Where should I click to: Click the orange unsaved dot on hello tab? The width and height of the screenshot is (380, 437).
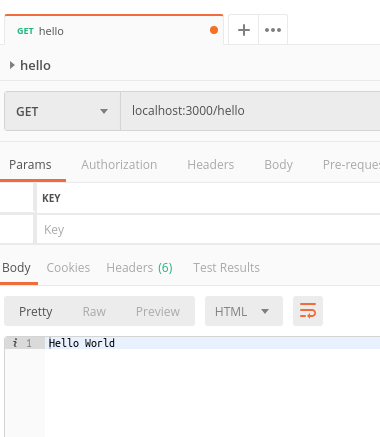pos(214,30)
